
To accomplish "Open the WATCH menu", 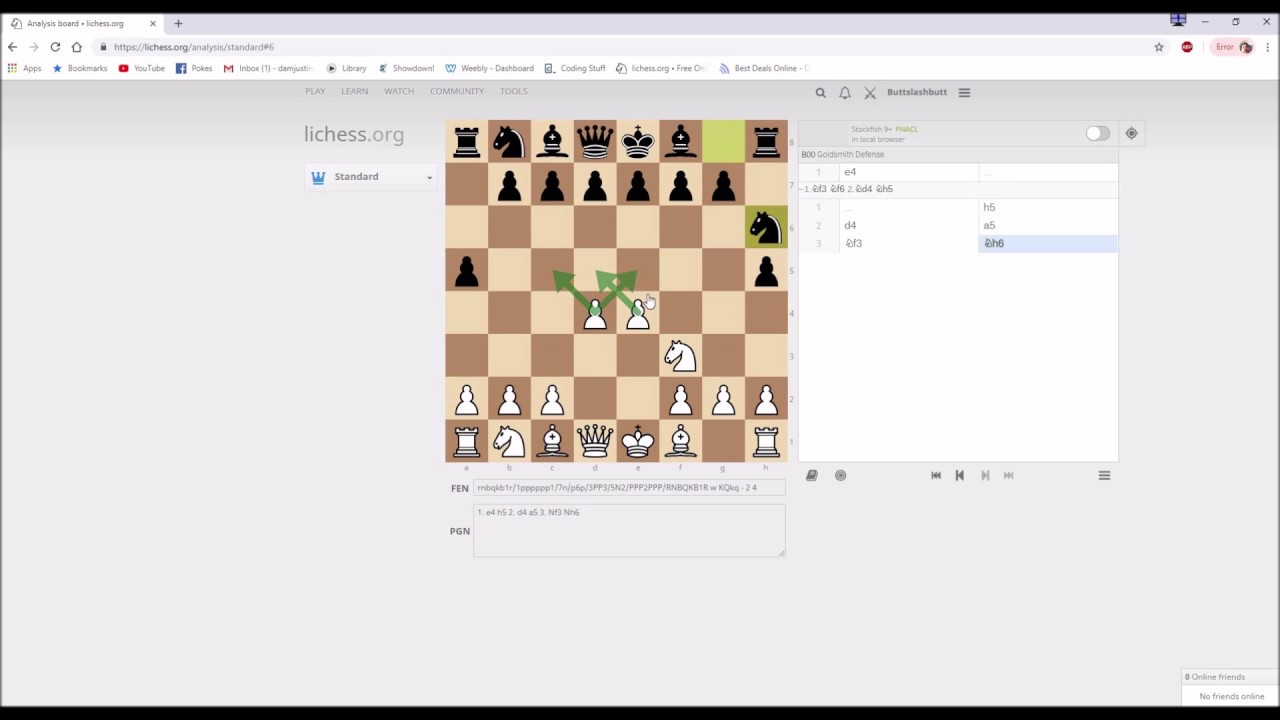I will point(399,91).
